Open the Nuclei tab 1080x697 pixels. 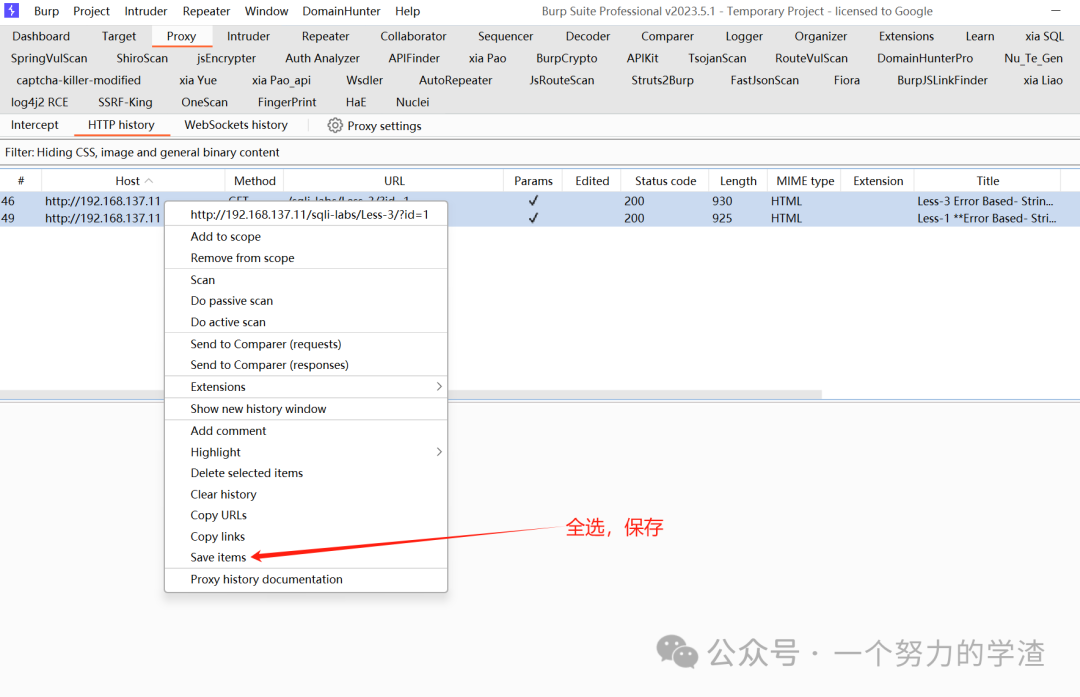(x=413, y=103)
